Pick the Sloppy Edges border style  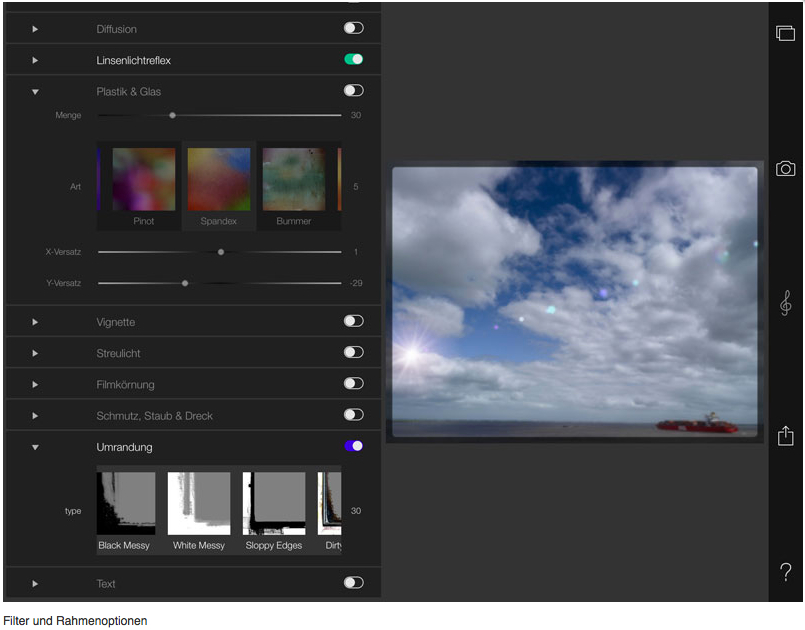click(x=273, y=504)
